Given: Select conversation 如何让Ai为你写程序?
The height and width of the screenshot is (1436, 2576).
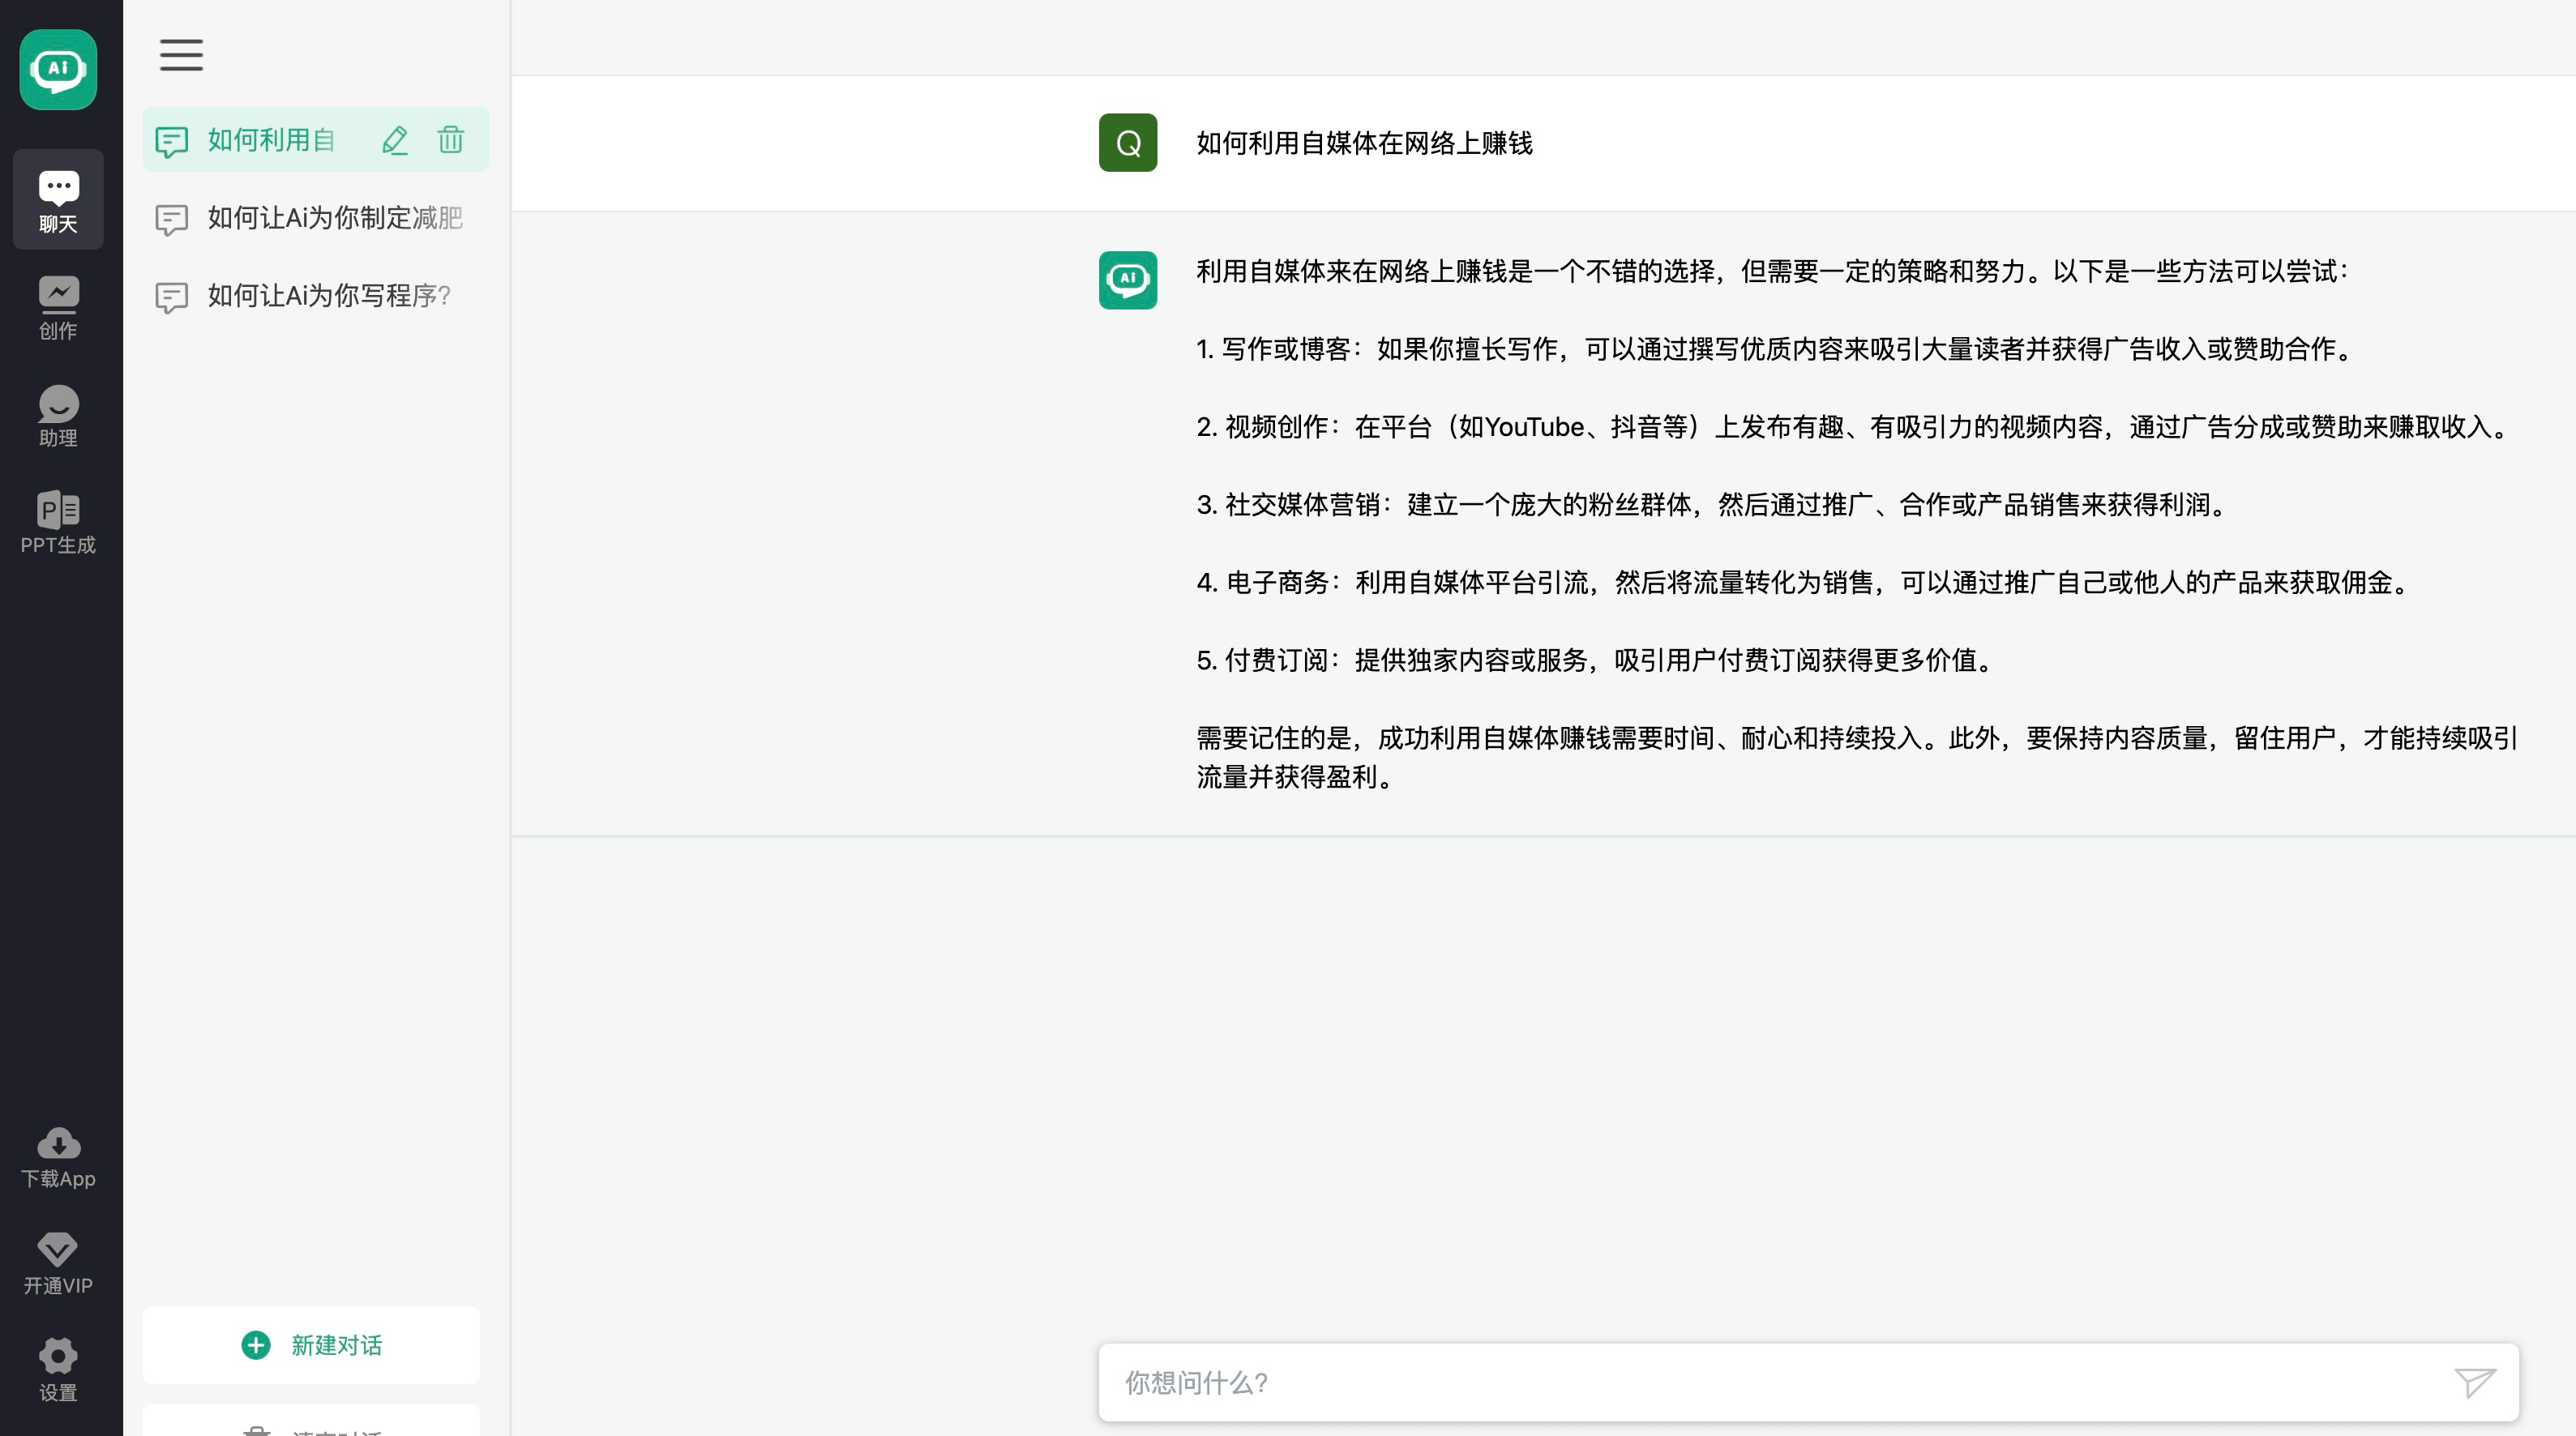Looking at the screenshot, I should [x=328, y=296].
